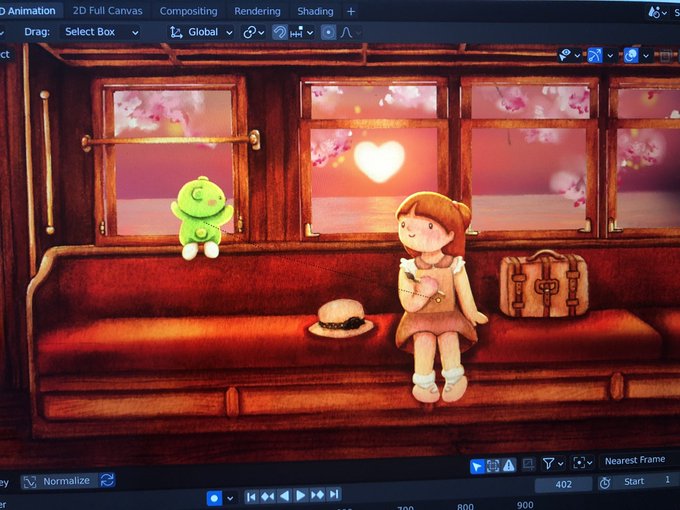Select the proportional falloff curve icon
Screen dimensions: 680x510
[346, 33]
